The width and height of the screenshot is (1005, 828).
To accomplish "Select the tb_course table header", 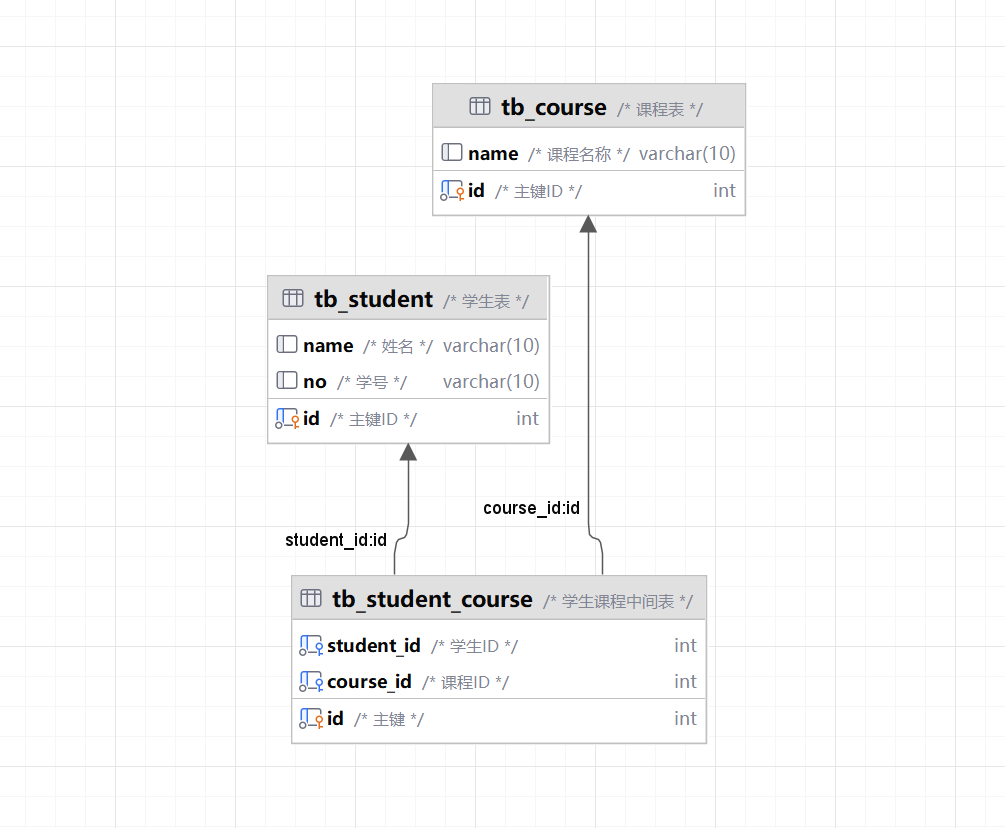I will pyautogui.click(x=589, y=106).
